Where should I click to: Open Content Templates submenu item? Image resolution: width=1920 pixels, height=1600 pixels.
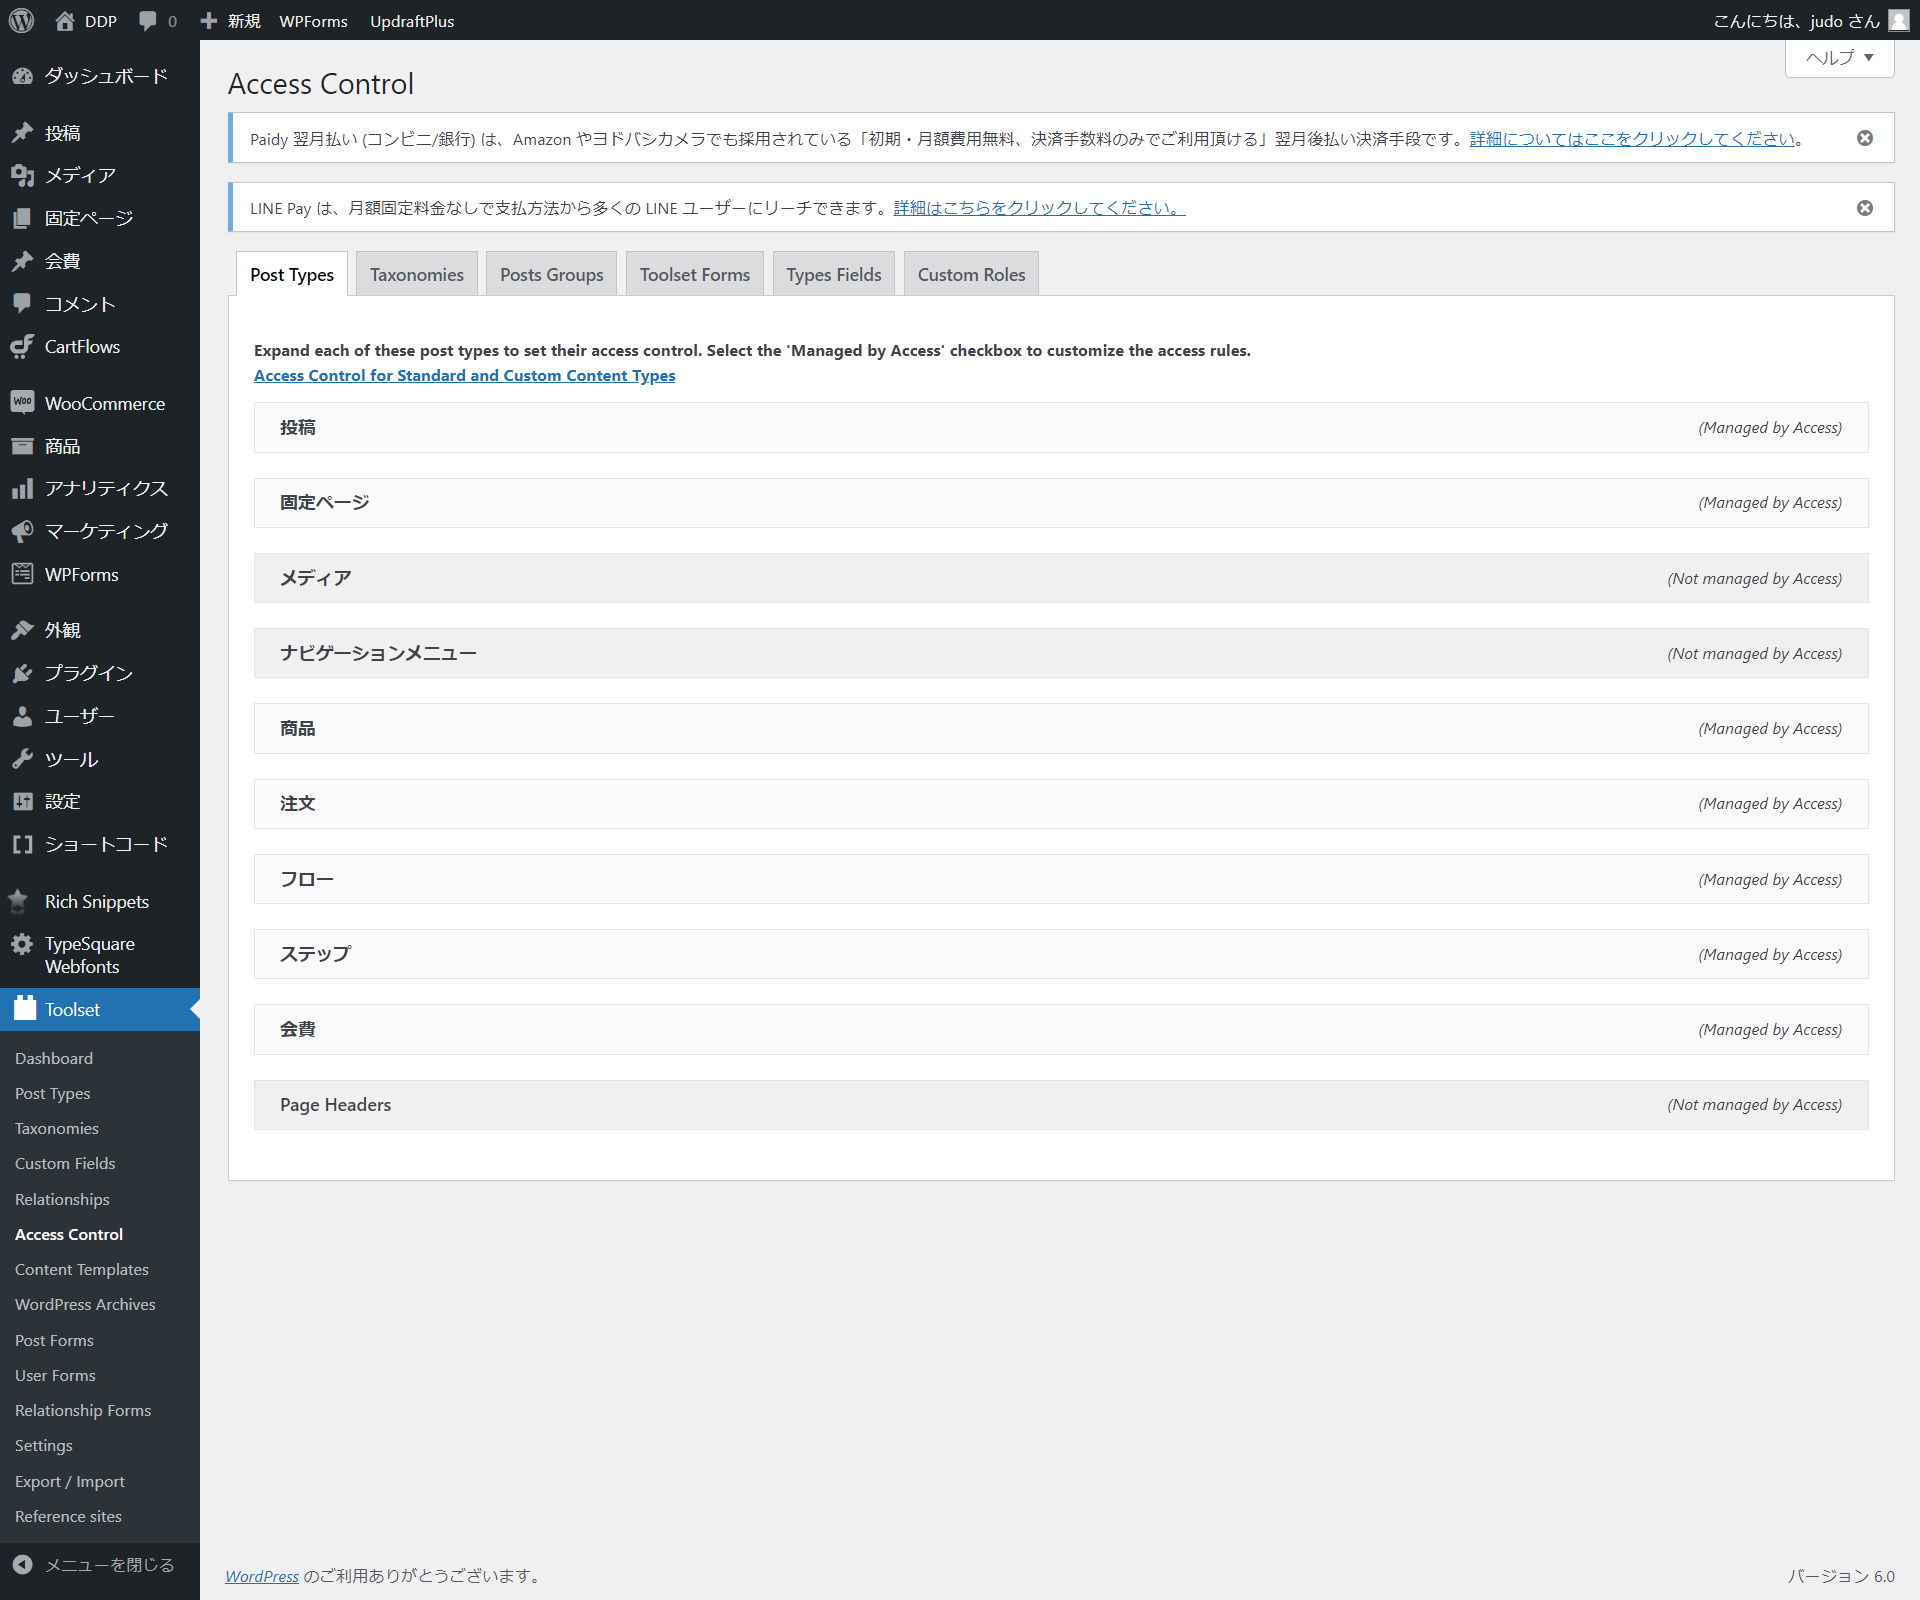82,1269
